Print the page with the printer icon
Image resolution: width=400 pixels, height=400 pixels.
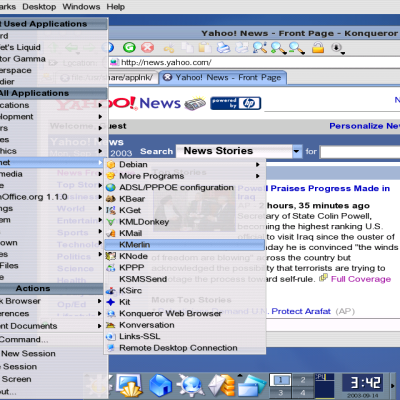[223, 48]
